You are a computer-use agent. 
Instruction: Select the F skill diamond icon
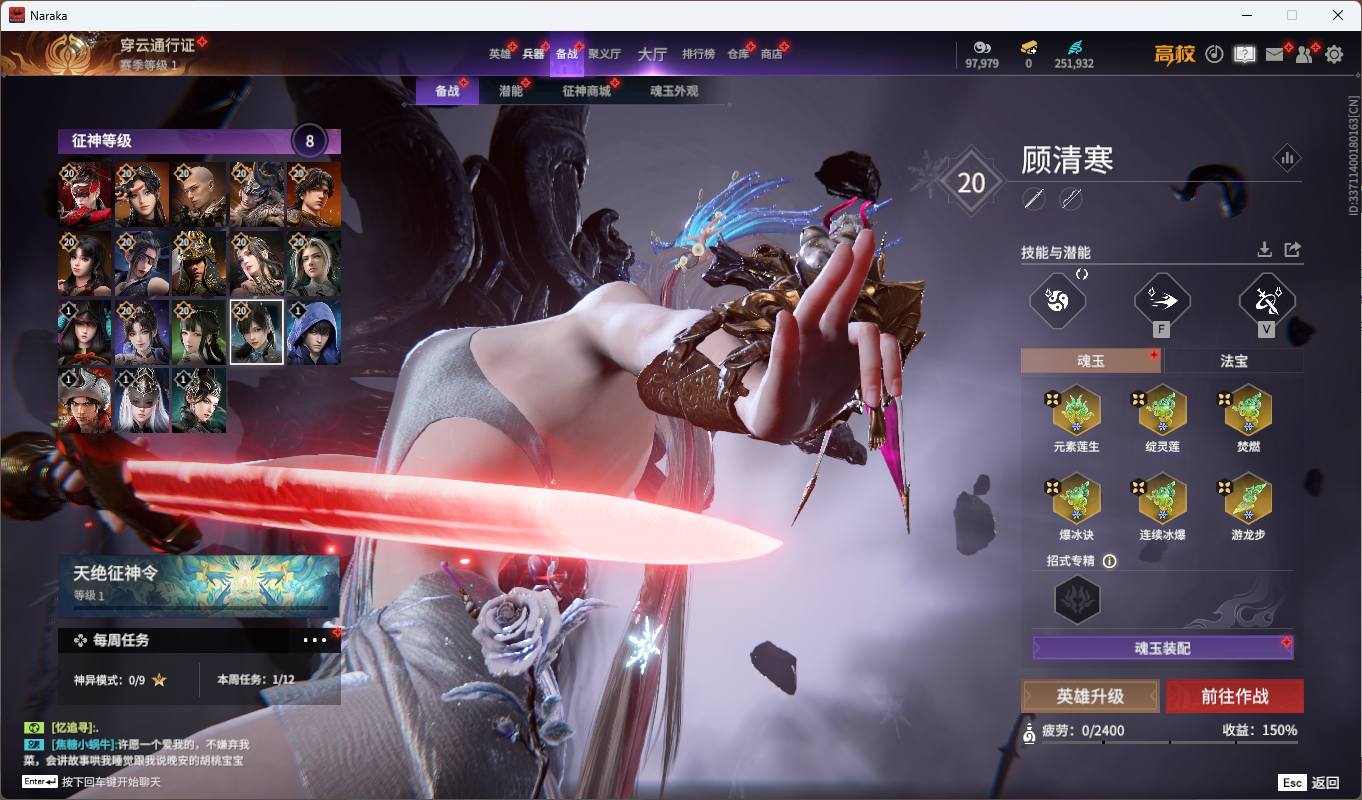tap(1162, 300)
